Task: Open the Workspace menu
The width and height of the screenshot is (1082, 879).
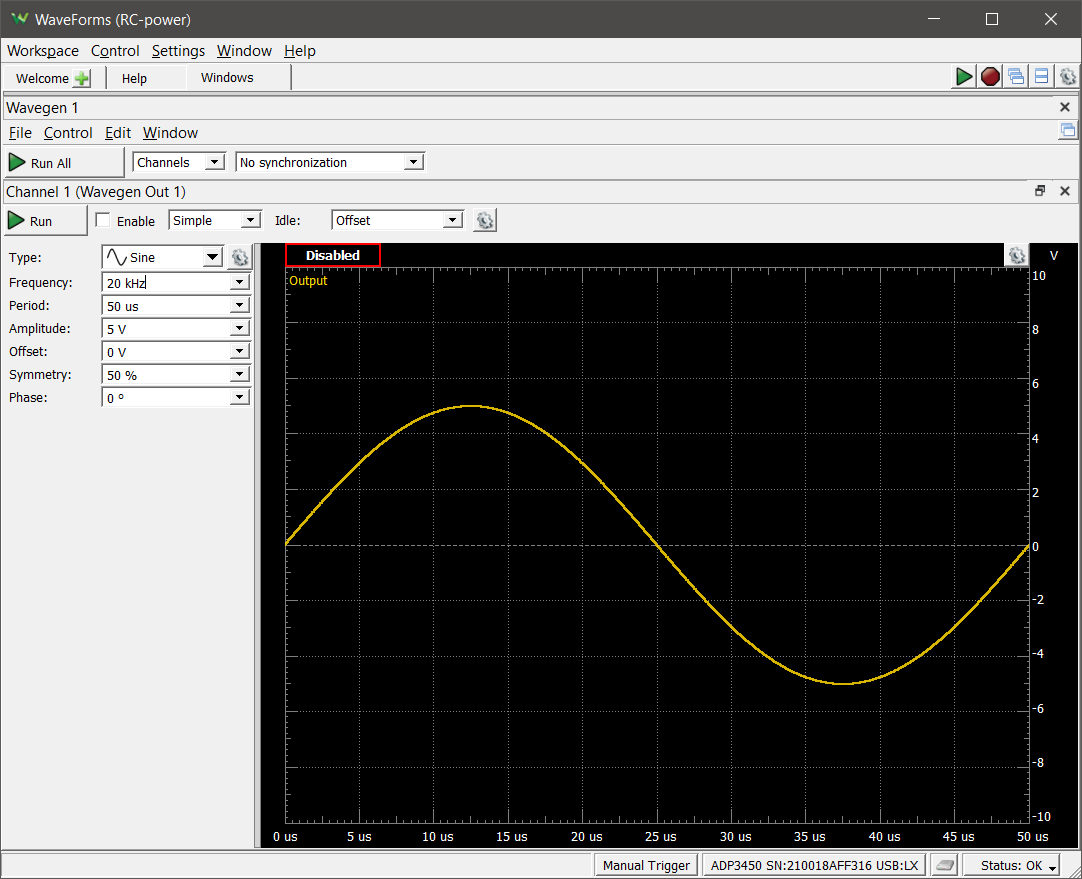Action: (43, 51)
